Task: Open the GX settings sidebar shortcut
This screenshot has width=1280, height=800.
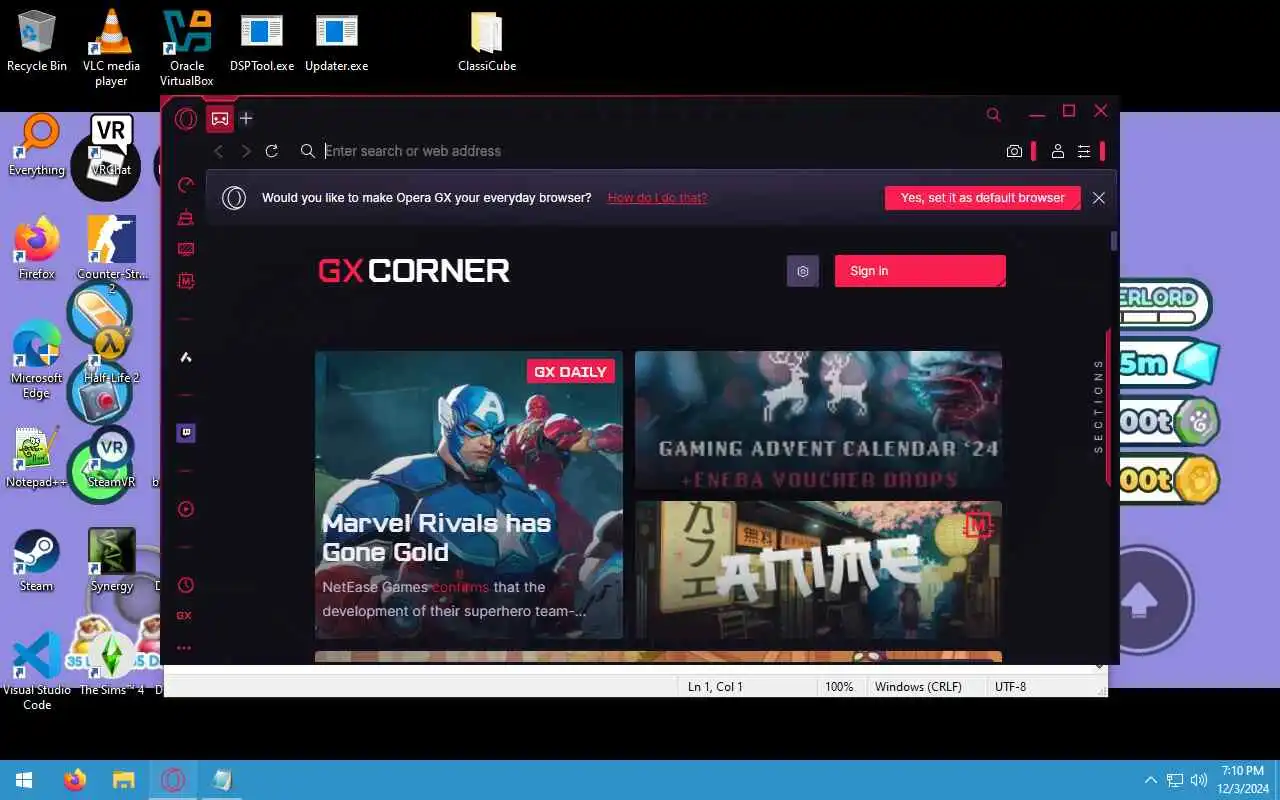Action: click(184, 616)
